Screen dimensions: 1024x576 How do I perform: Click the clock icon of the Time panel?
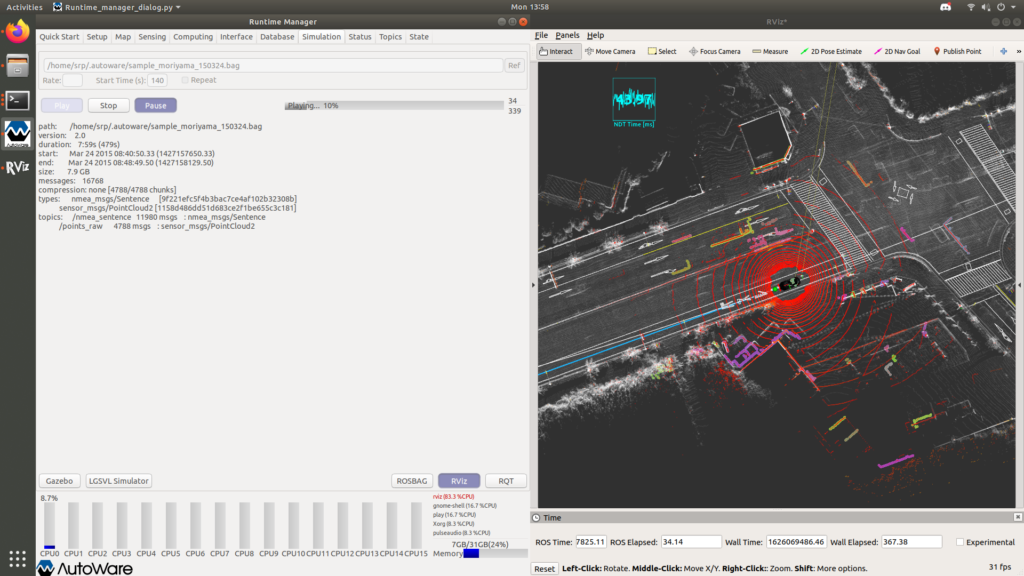tap(536, 518)
